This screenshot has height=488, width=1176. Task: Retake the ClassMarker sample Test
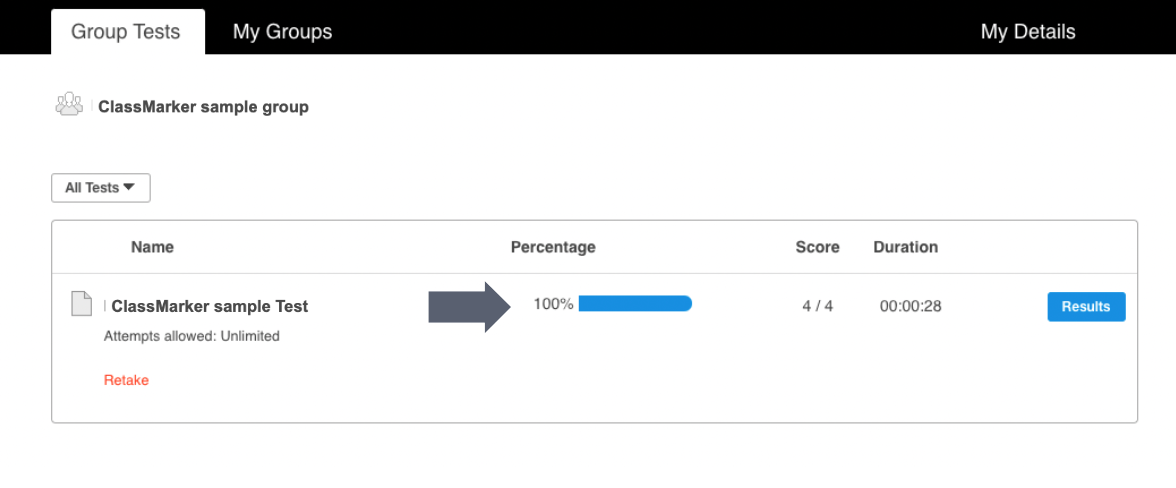[x=126, y=380]
